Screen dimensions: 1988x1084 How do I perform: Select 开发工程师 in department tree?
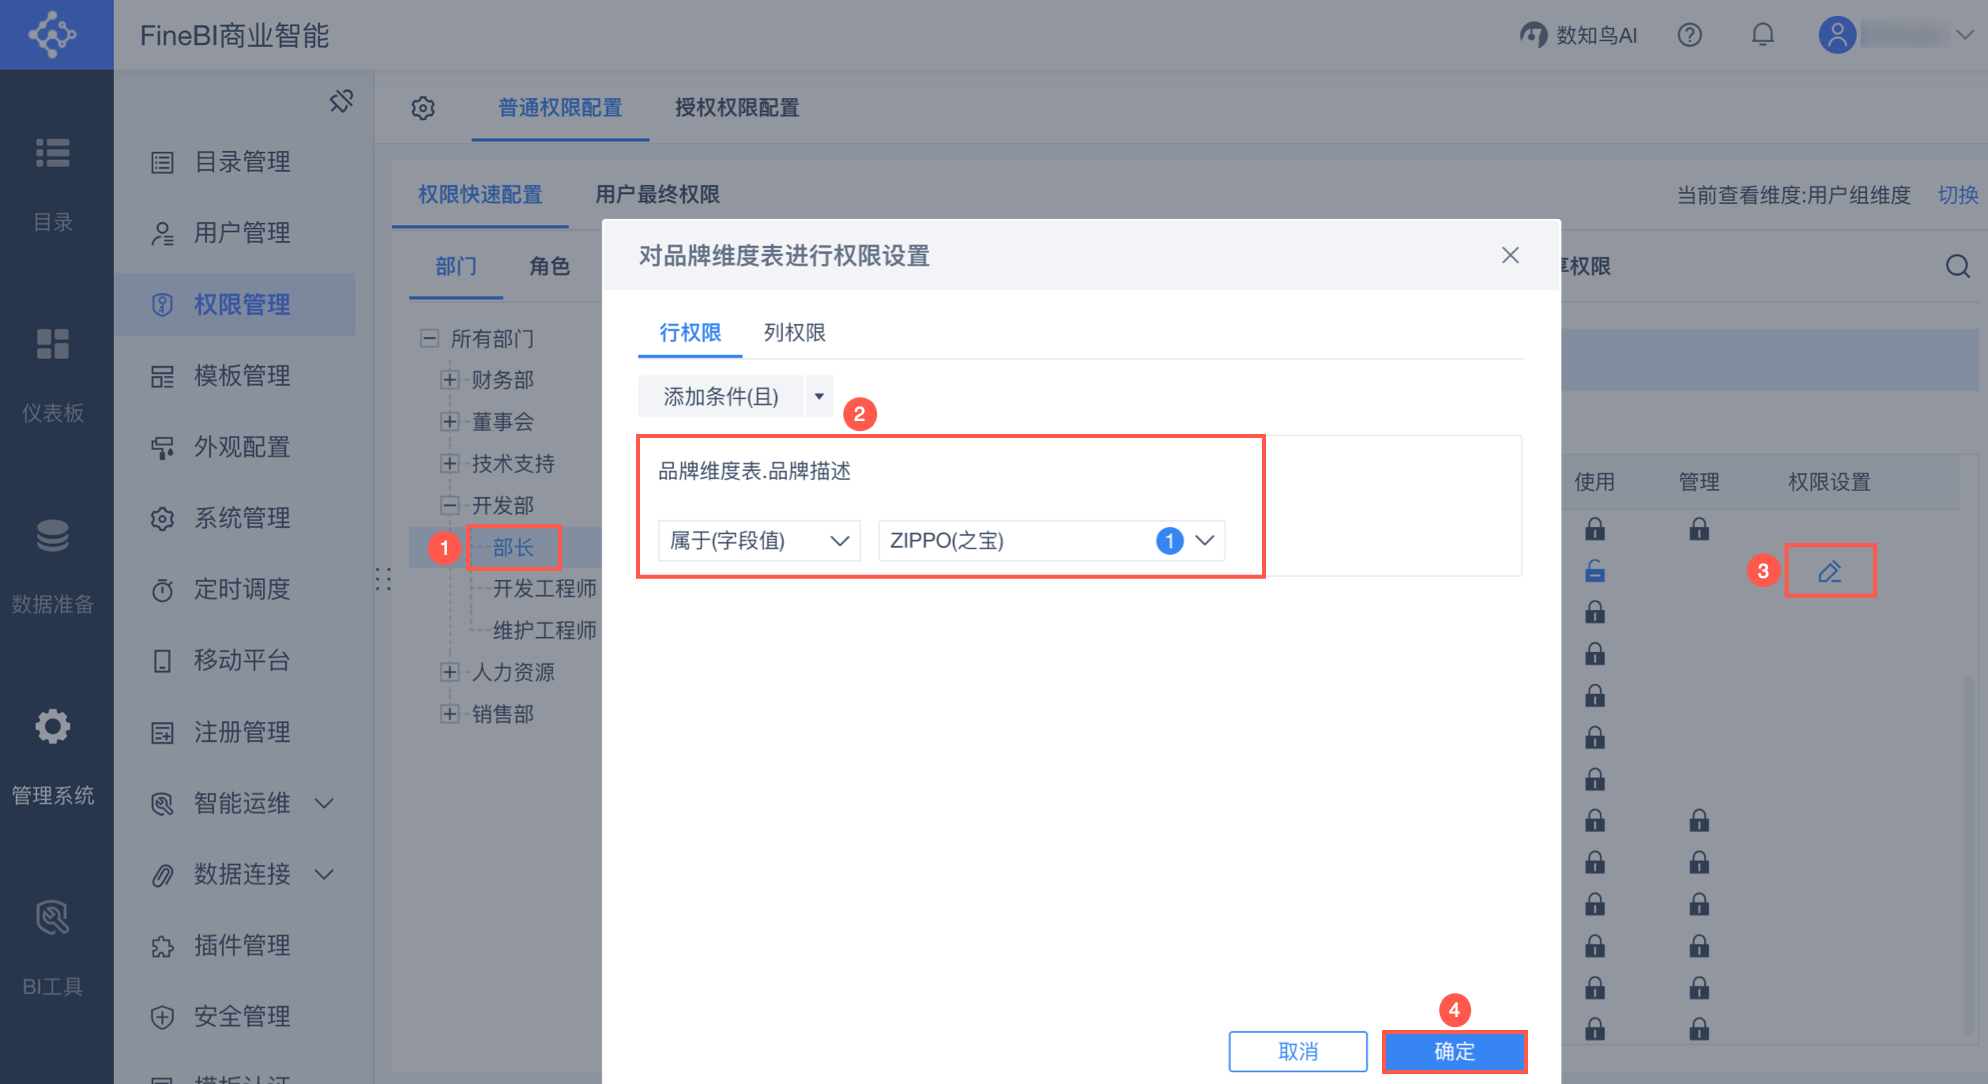point(544,588)
